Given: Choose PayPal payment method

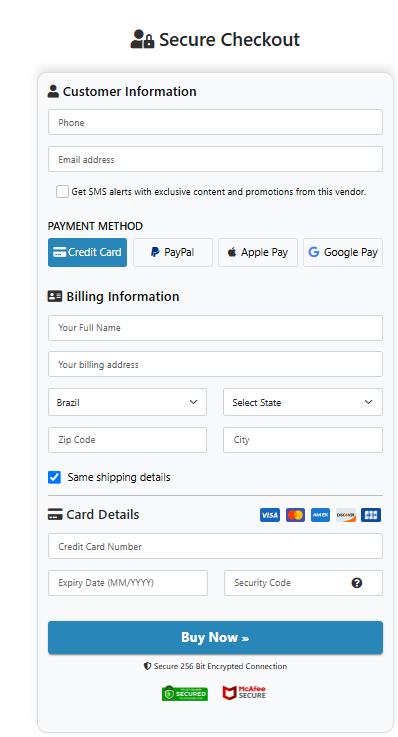Looking at the screenshot, I should 173,252.
